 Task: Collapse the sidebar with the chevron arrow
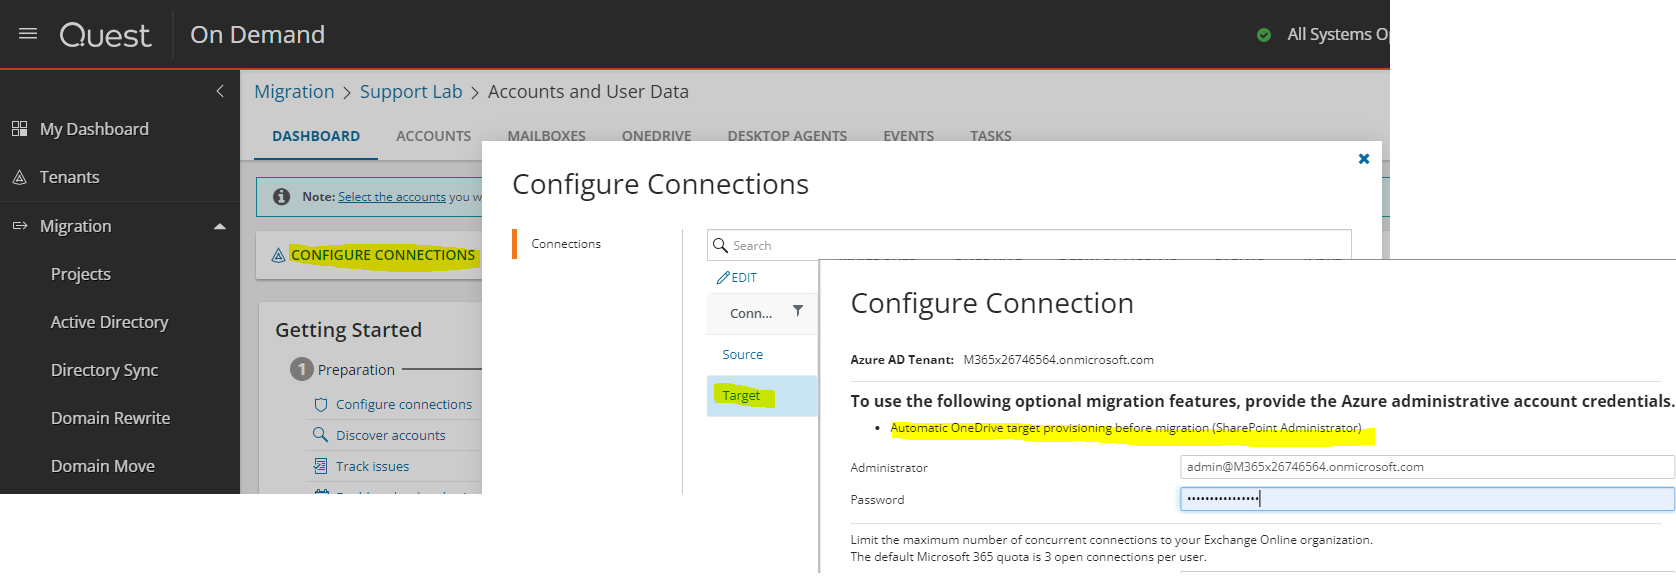coord(220,91)
